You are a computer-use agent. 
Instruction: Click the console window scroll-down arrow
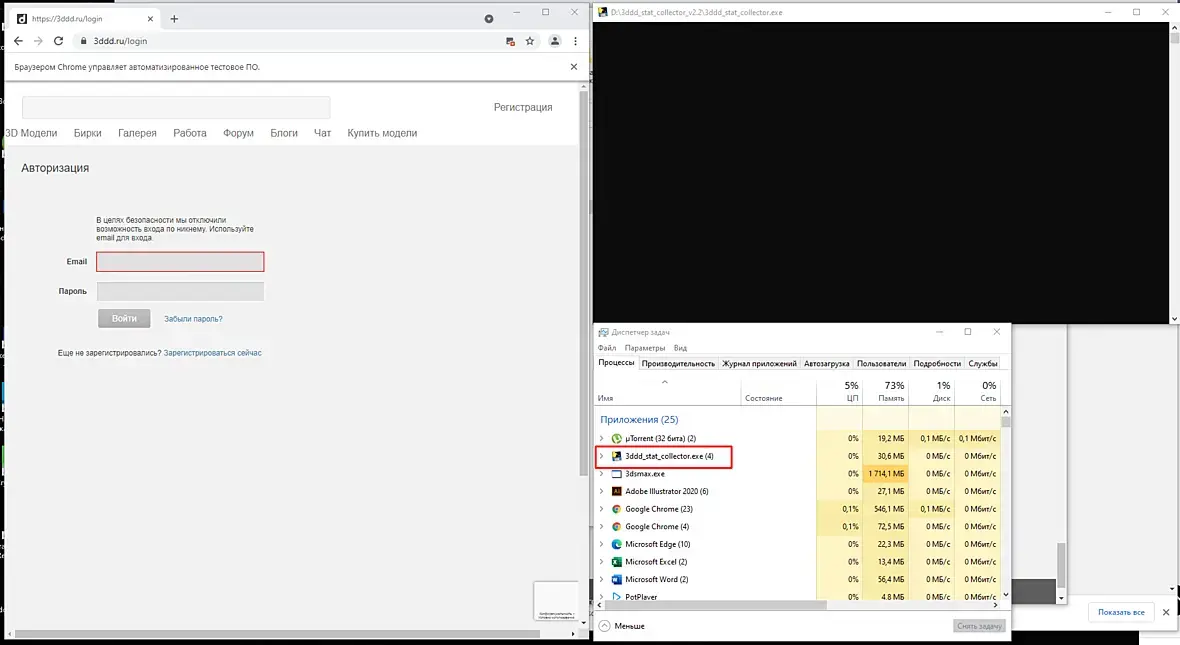point(1174,319)
